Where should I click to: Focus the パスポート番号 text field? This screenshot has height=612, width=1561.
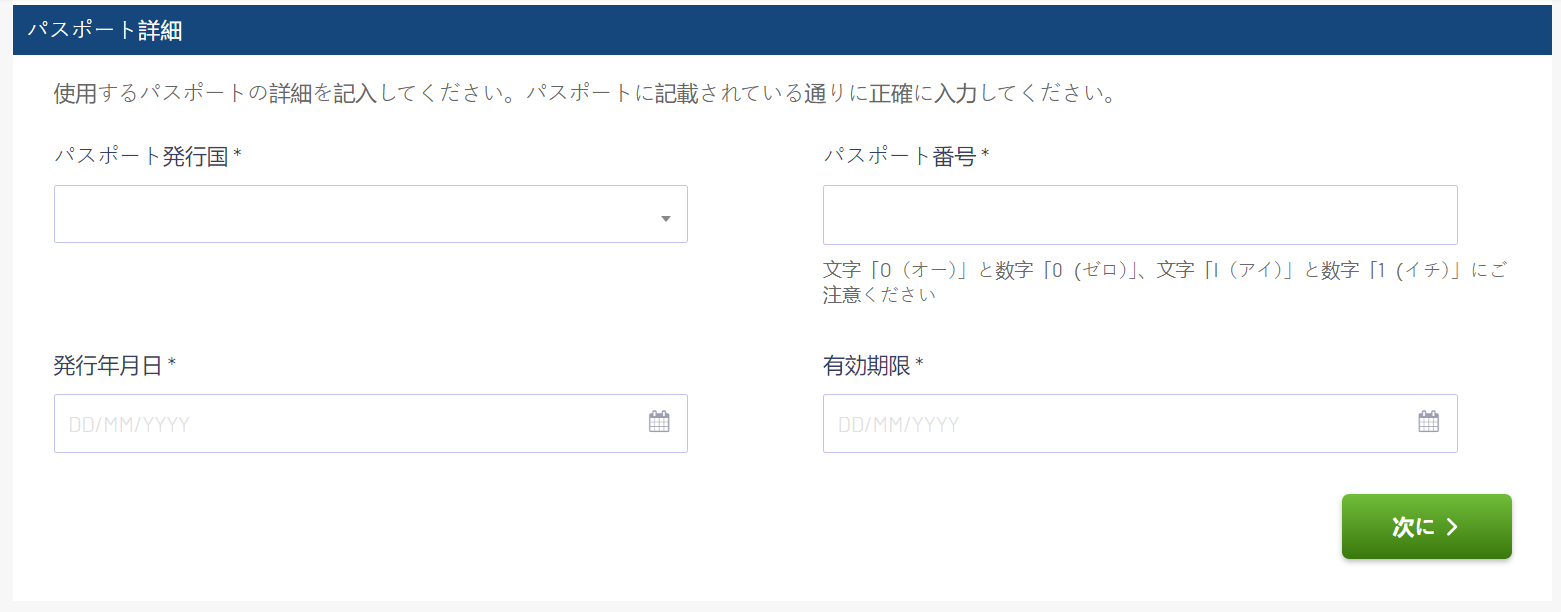1140,214
